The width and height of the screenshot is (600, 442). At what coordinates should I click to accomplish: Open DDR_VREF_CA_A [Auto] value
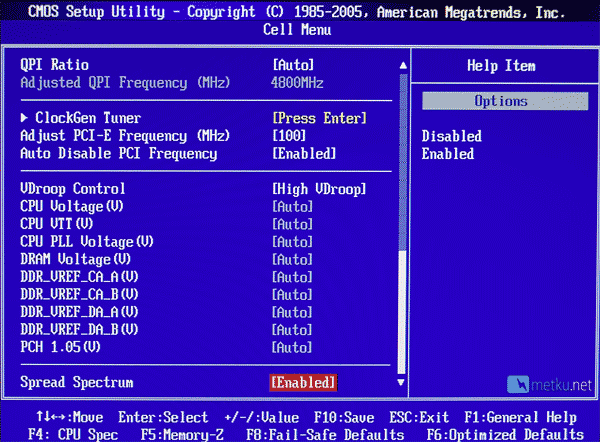(292, 277)
